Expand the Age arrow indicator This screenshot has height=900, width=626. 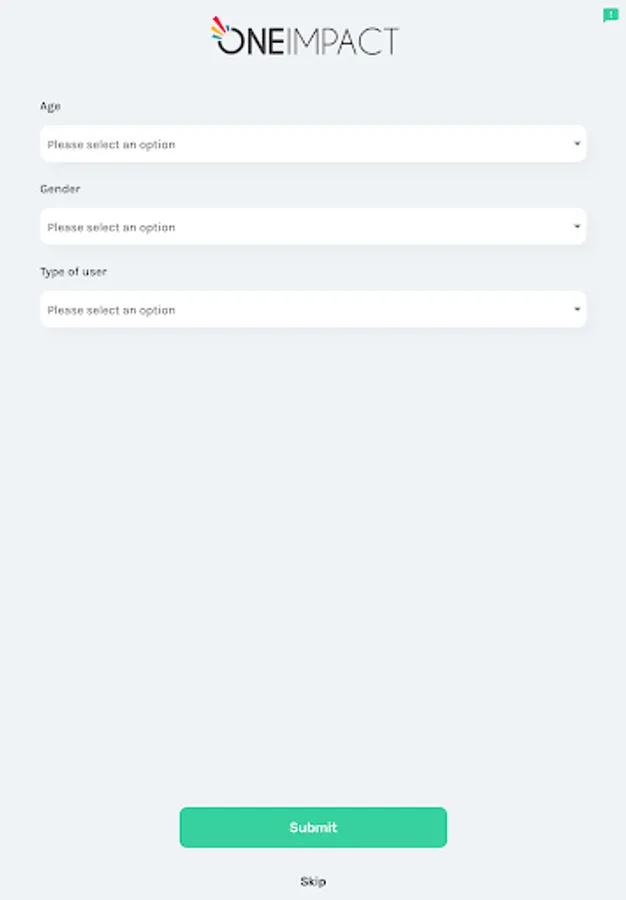click(577, 143)
